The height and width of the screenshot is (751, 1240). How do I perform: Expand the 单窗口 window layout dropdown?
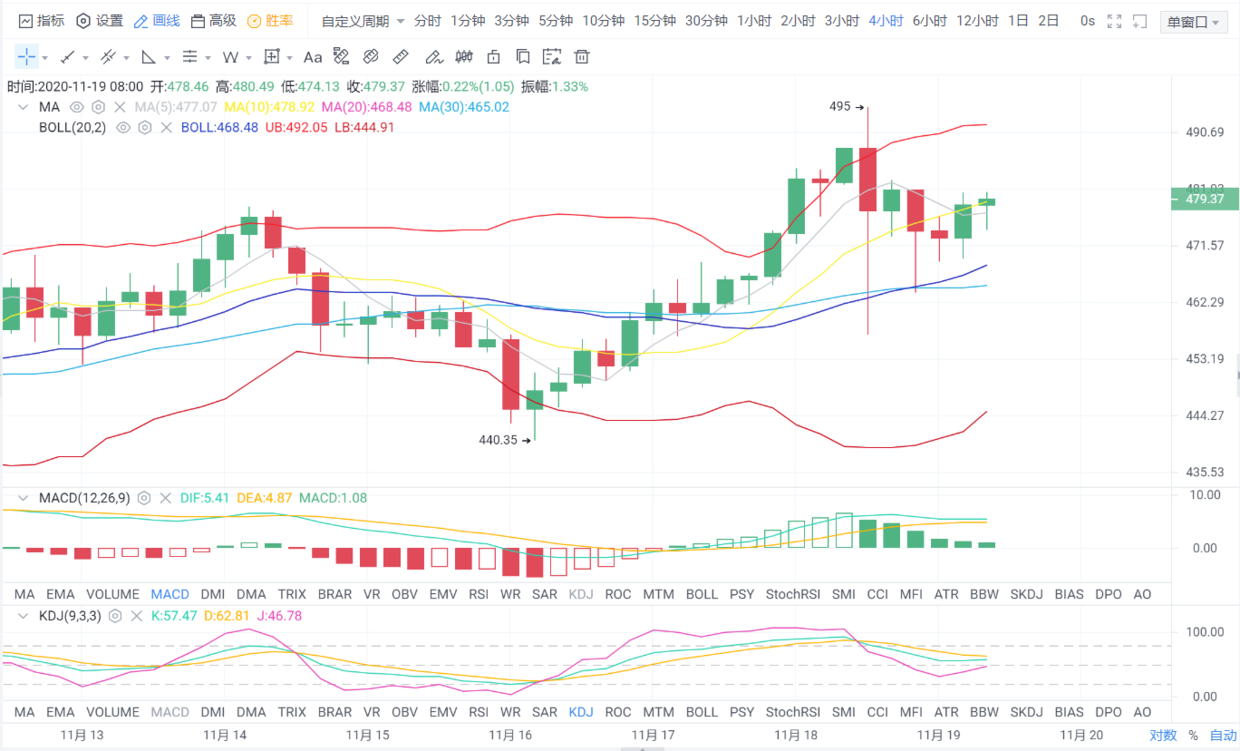(x=1194, y=22)
